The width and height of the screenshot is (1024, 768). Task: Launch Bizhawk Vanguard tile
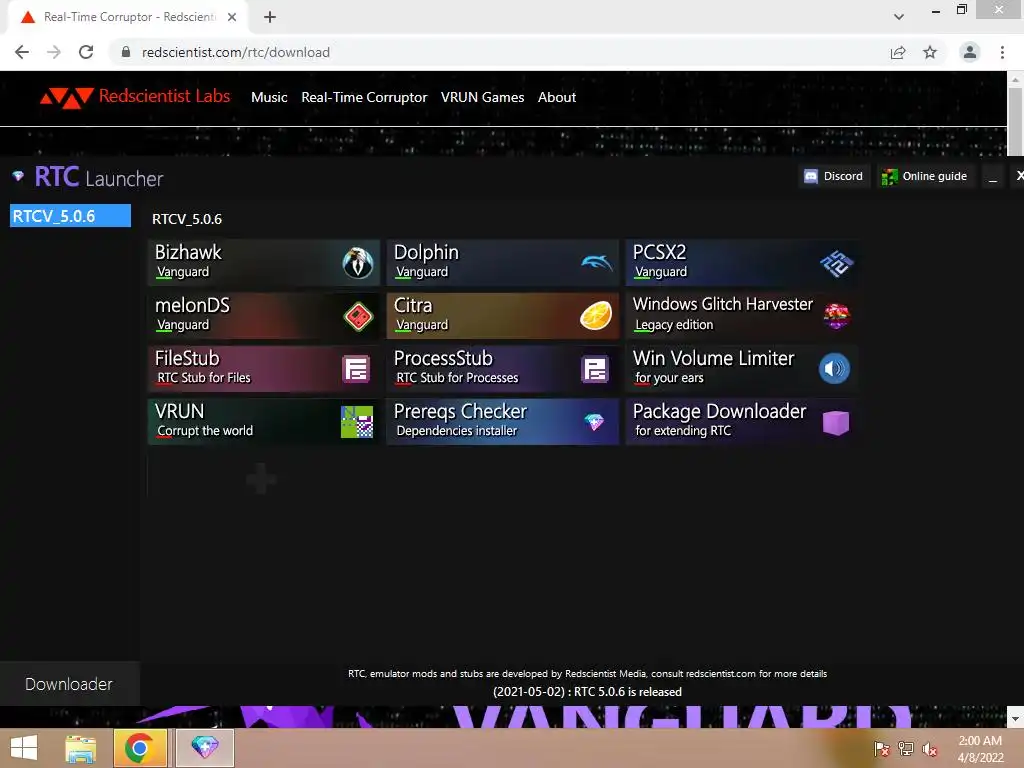tap(264, 263)
